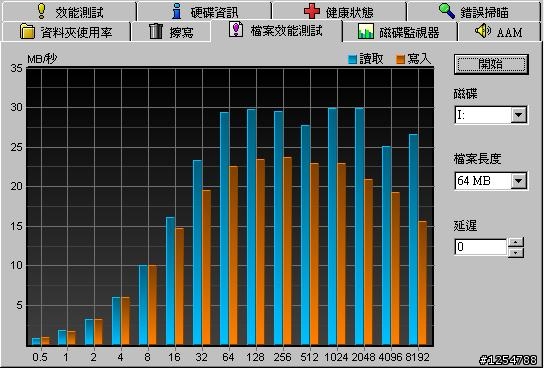544x368 pixels.
Task: Click the 檔案長度 label
Action: pyautogui.click(x=477, y=159)
